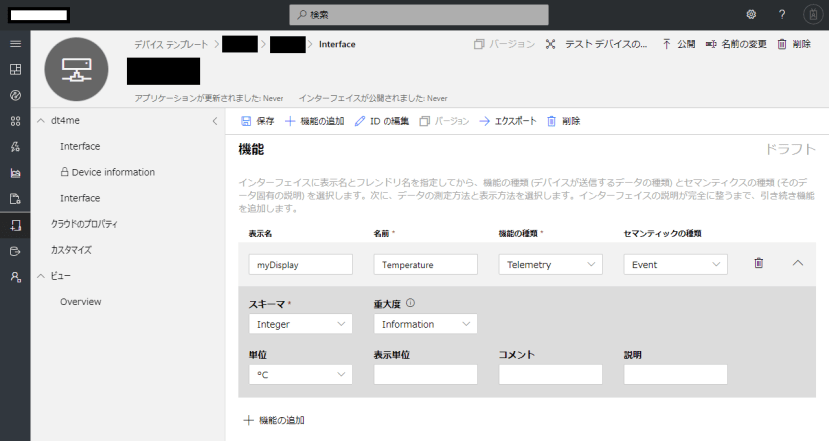Show info tooltip next to 重大度

point(410,303)
